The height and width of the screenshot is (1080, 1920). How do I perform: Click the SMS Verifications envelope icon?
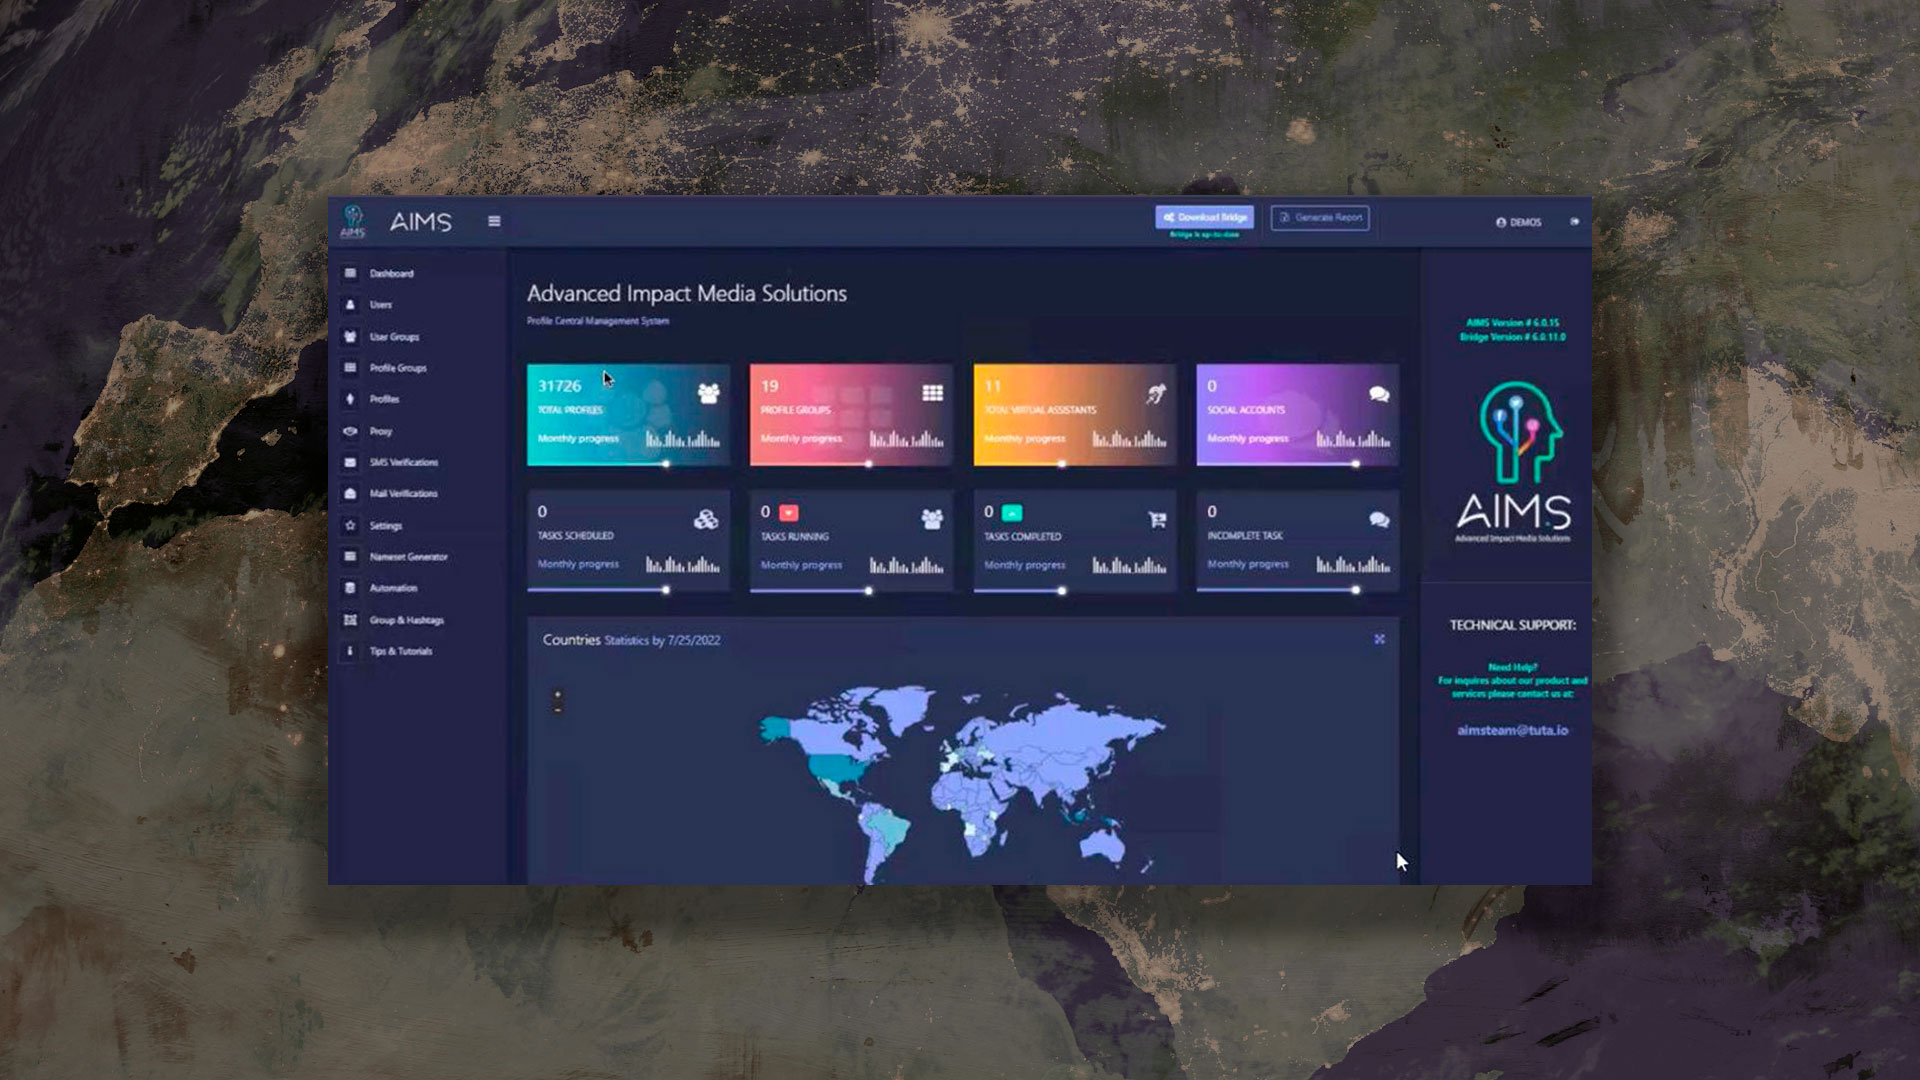pos(350,462)
